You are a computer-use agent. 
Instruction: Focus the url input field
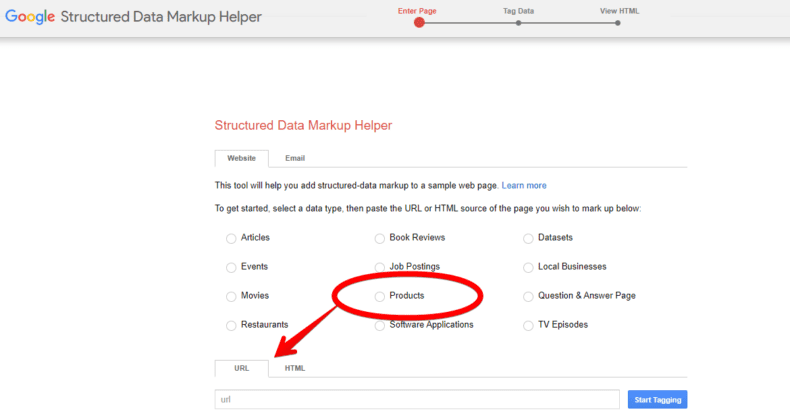tap(417, 399)
